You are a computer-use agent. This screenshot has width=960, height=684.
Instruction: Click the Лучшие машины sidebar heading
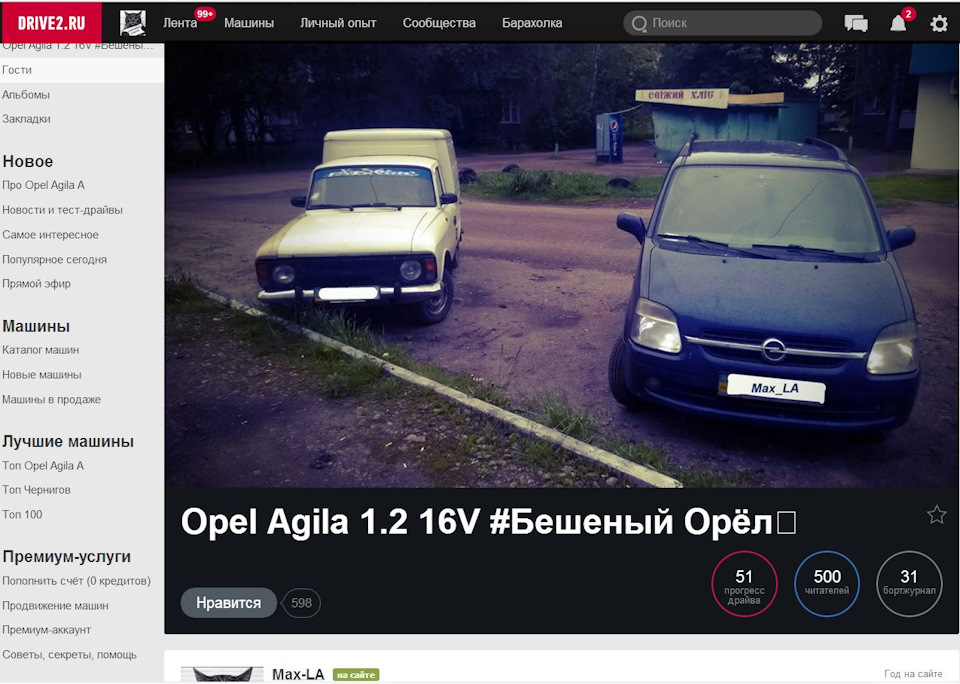tap(68, 442)
